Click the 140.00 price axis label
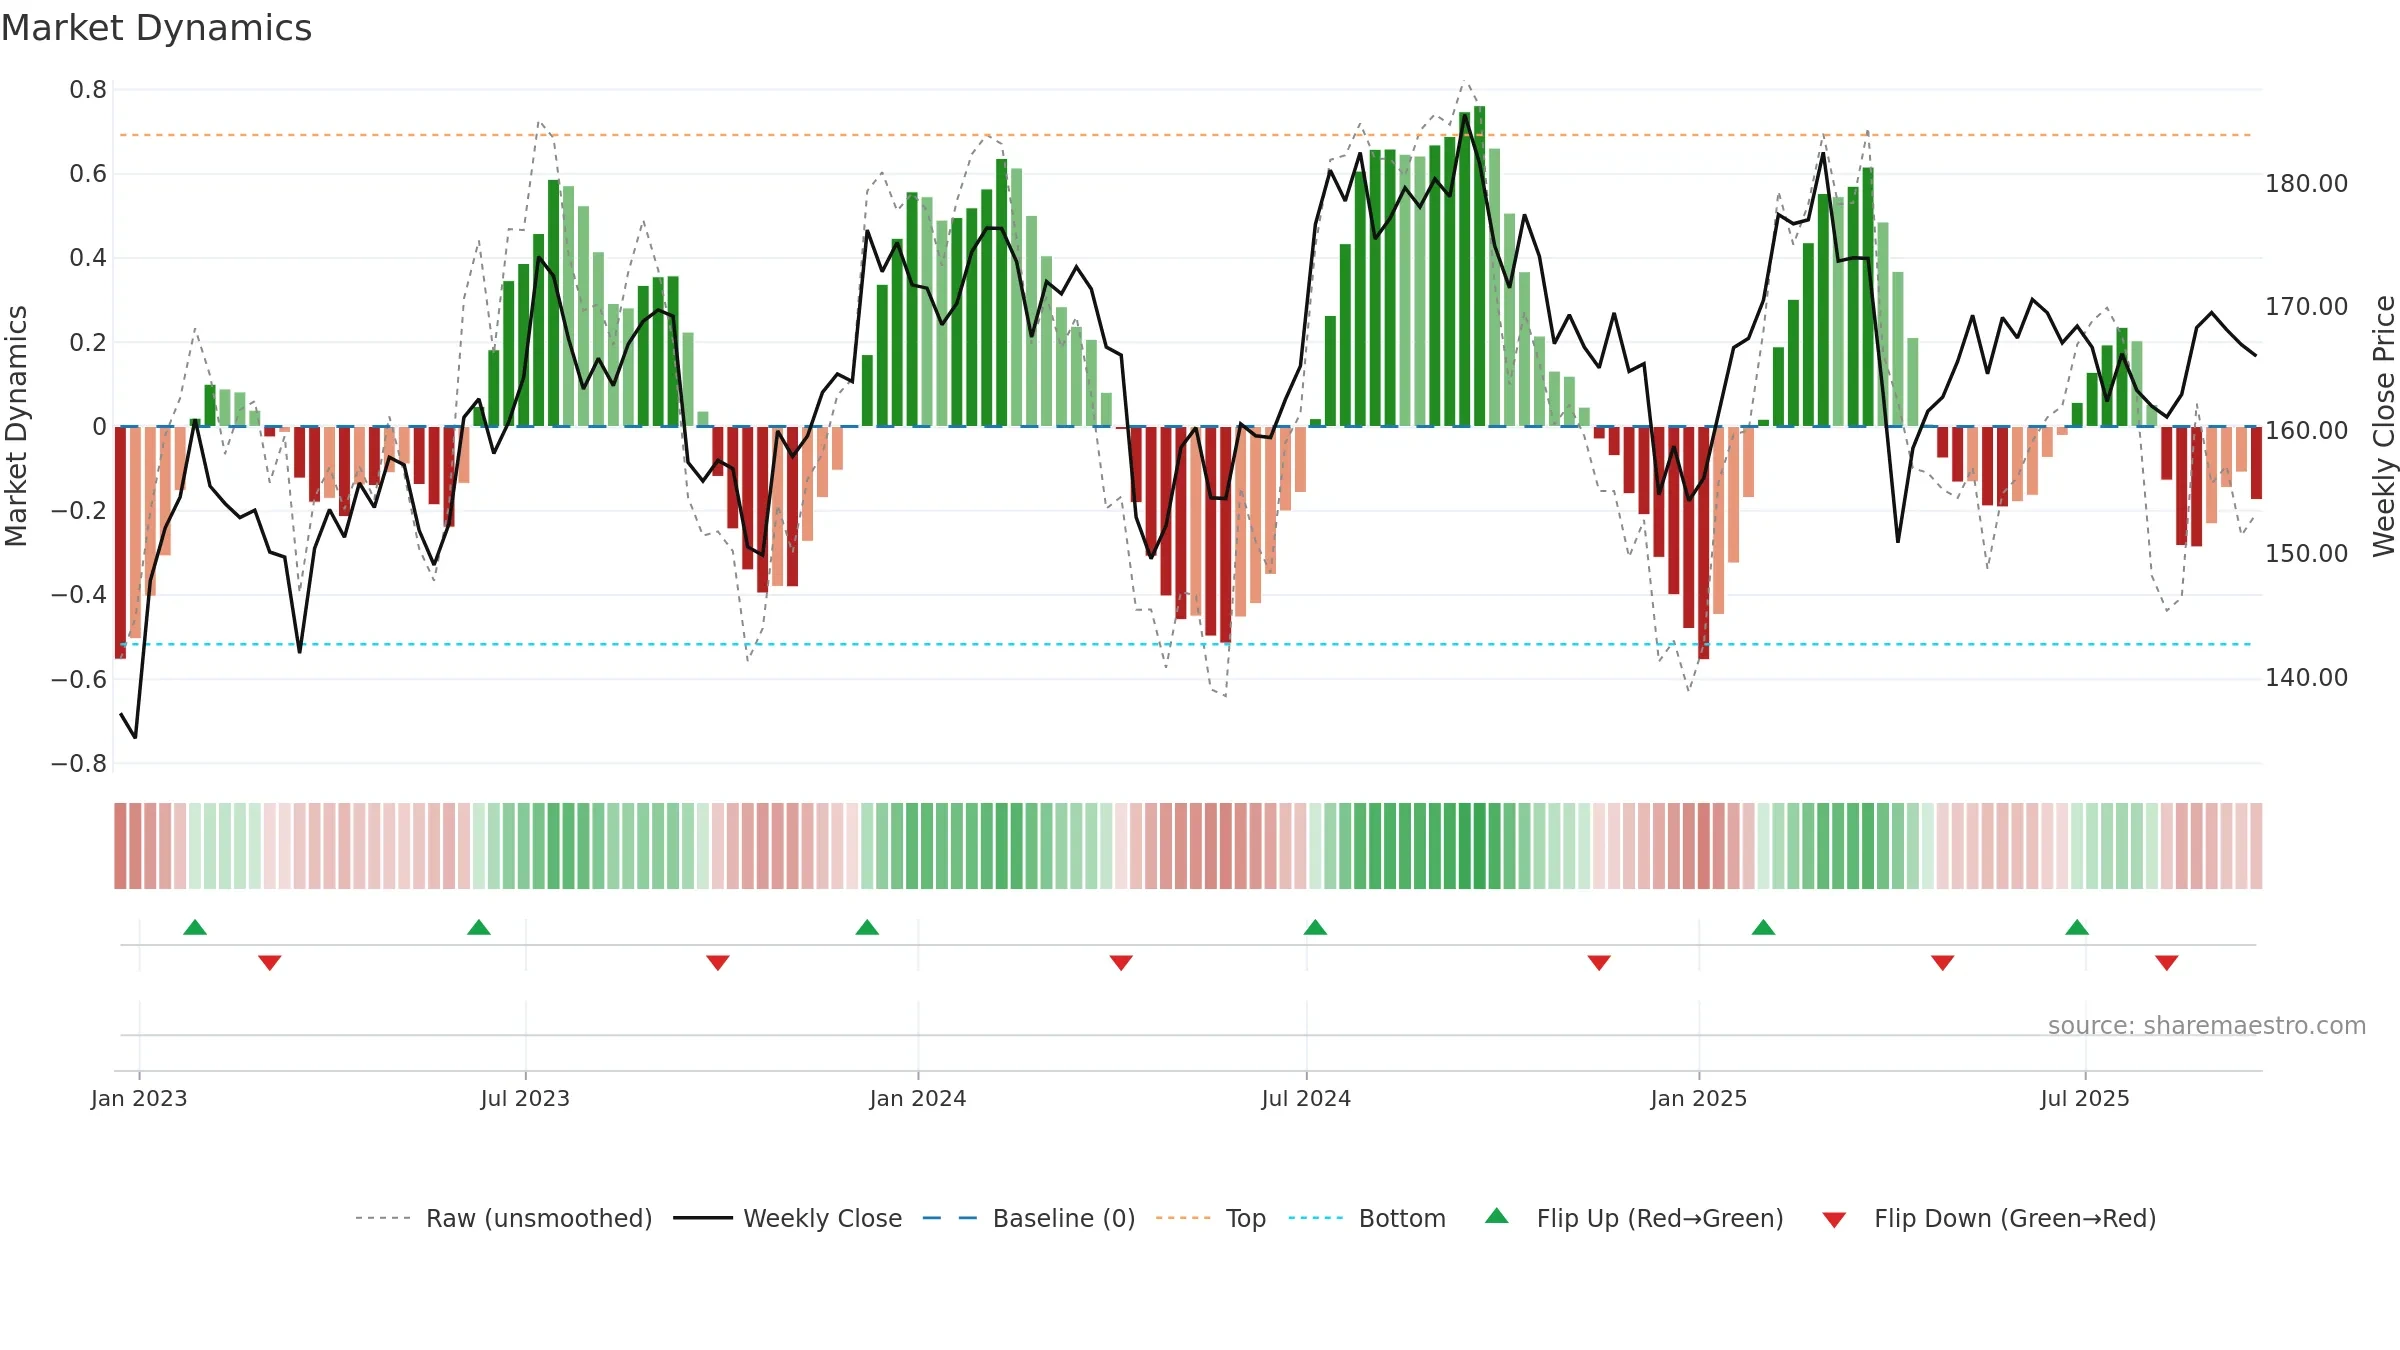 [2307, 678]
